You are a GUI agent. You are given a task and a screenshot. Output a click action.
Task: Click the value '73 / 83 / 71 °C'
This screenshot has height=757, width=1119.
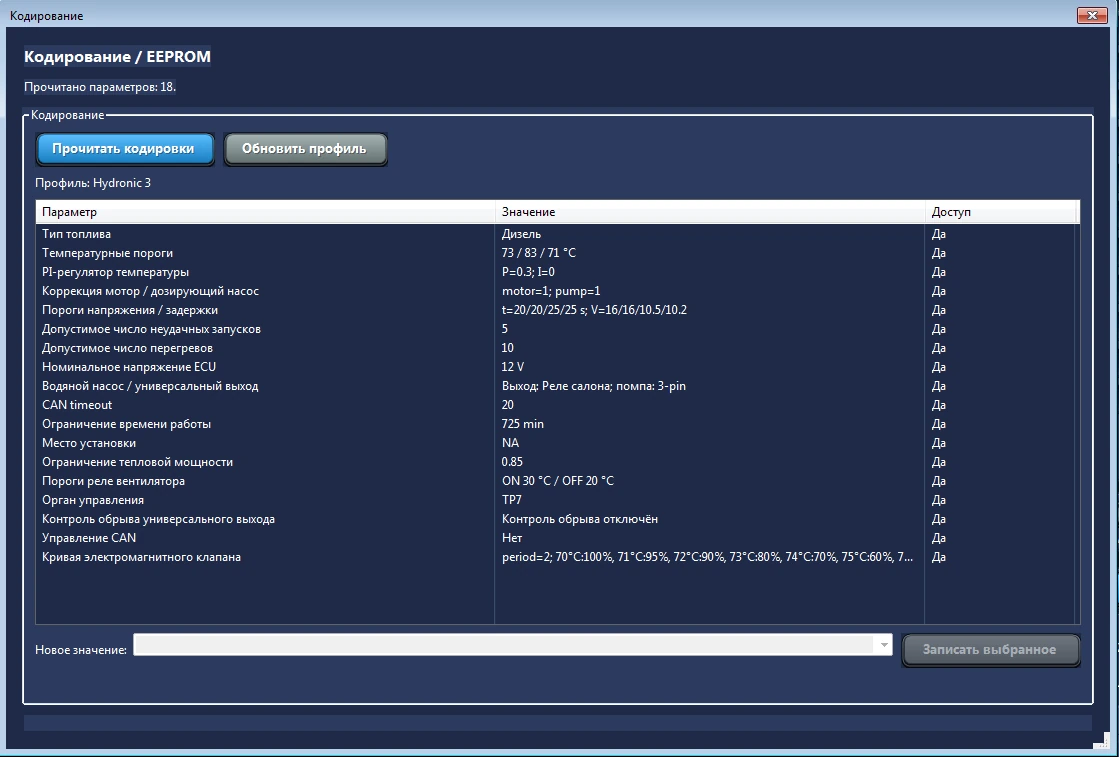pos(539,253)
